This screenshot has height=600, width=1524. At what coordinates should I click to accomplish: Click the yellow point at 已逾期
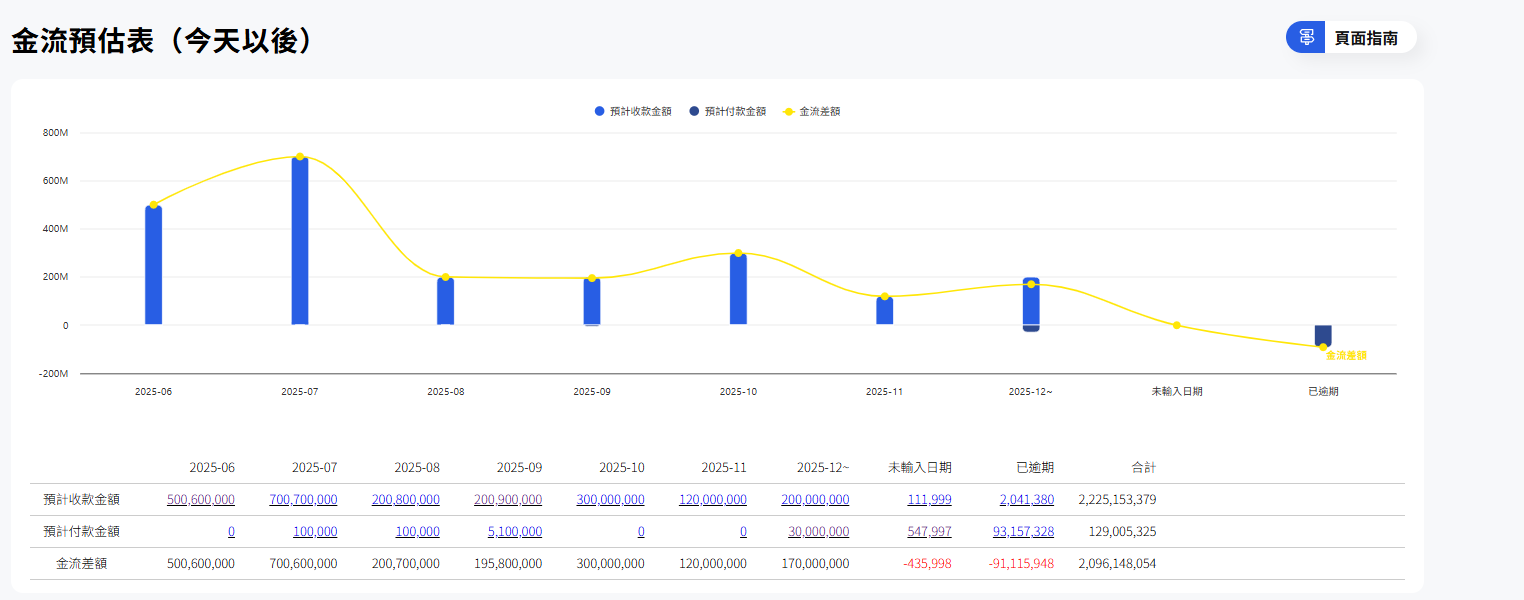click(1323, 347)
